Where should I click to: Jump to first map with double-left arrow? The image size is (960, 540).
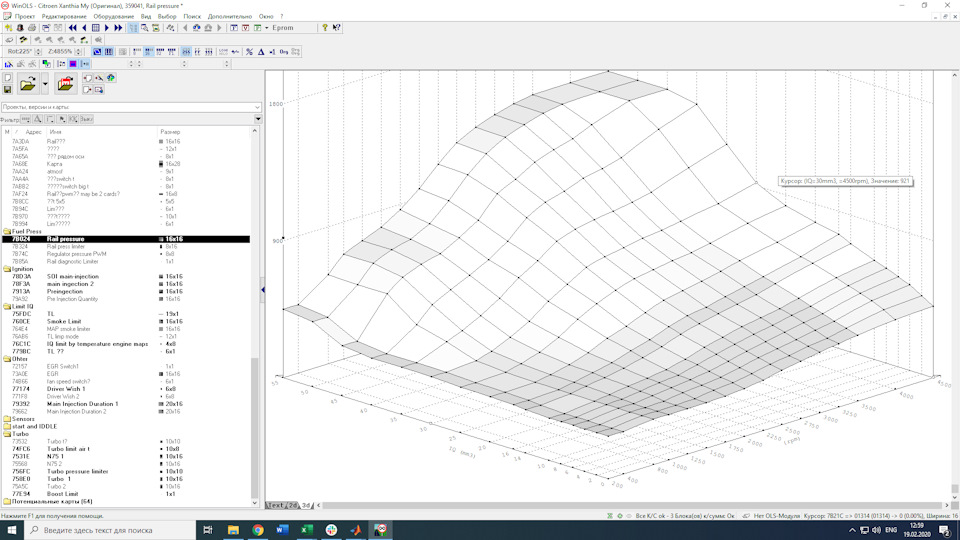(73, 28)
